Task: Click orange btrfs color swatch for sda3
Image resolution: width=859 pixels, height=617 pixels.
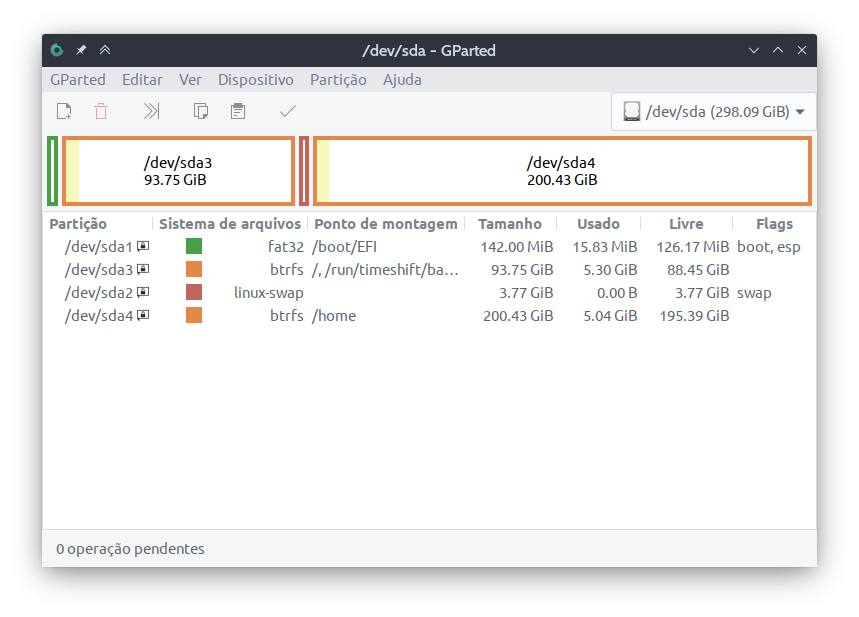Action: click(194, 269)
